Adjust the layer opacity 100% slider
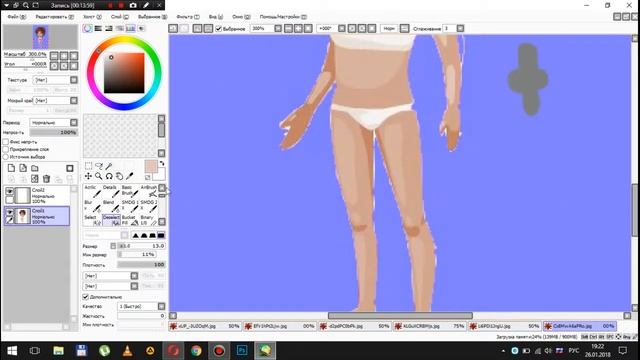The width and height of the screenshot is (640, 360). [53, 132]
